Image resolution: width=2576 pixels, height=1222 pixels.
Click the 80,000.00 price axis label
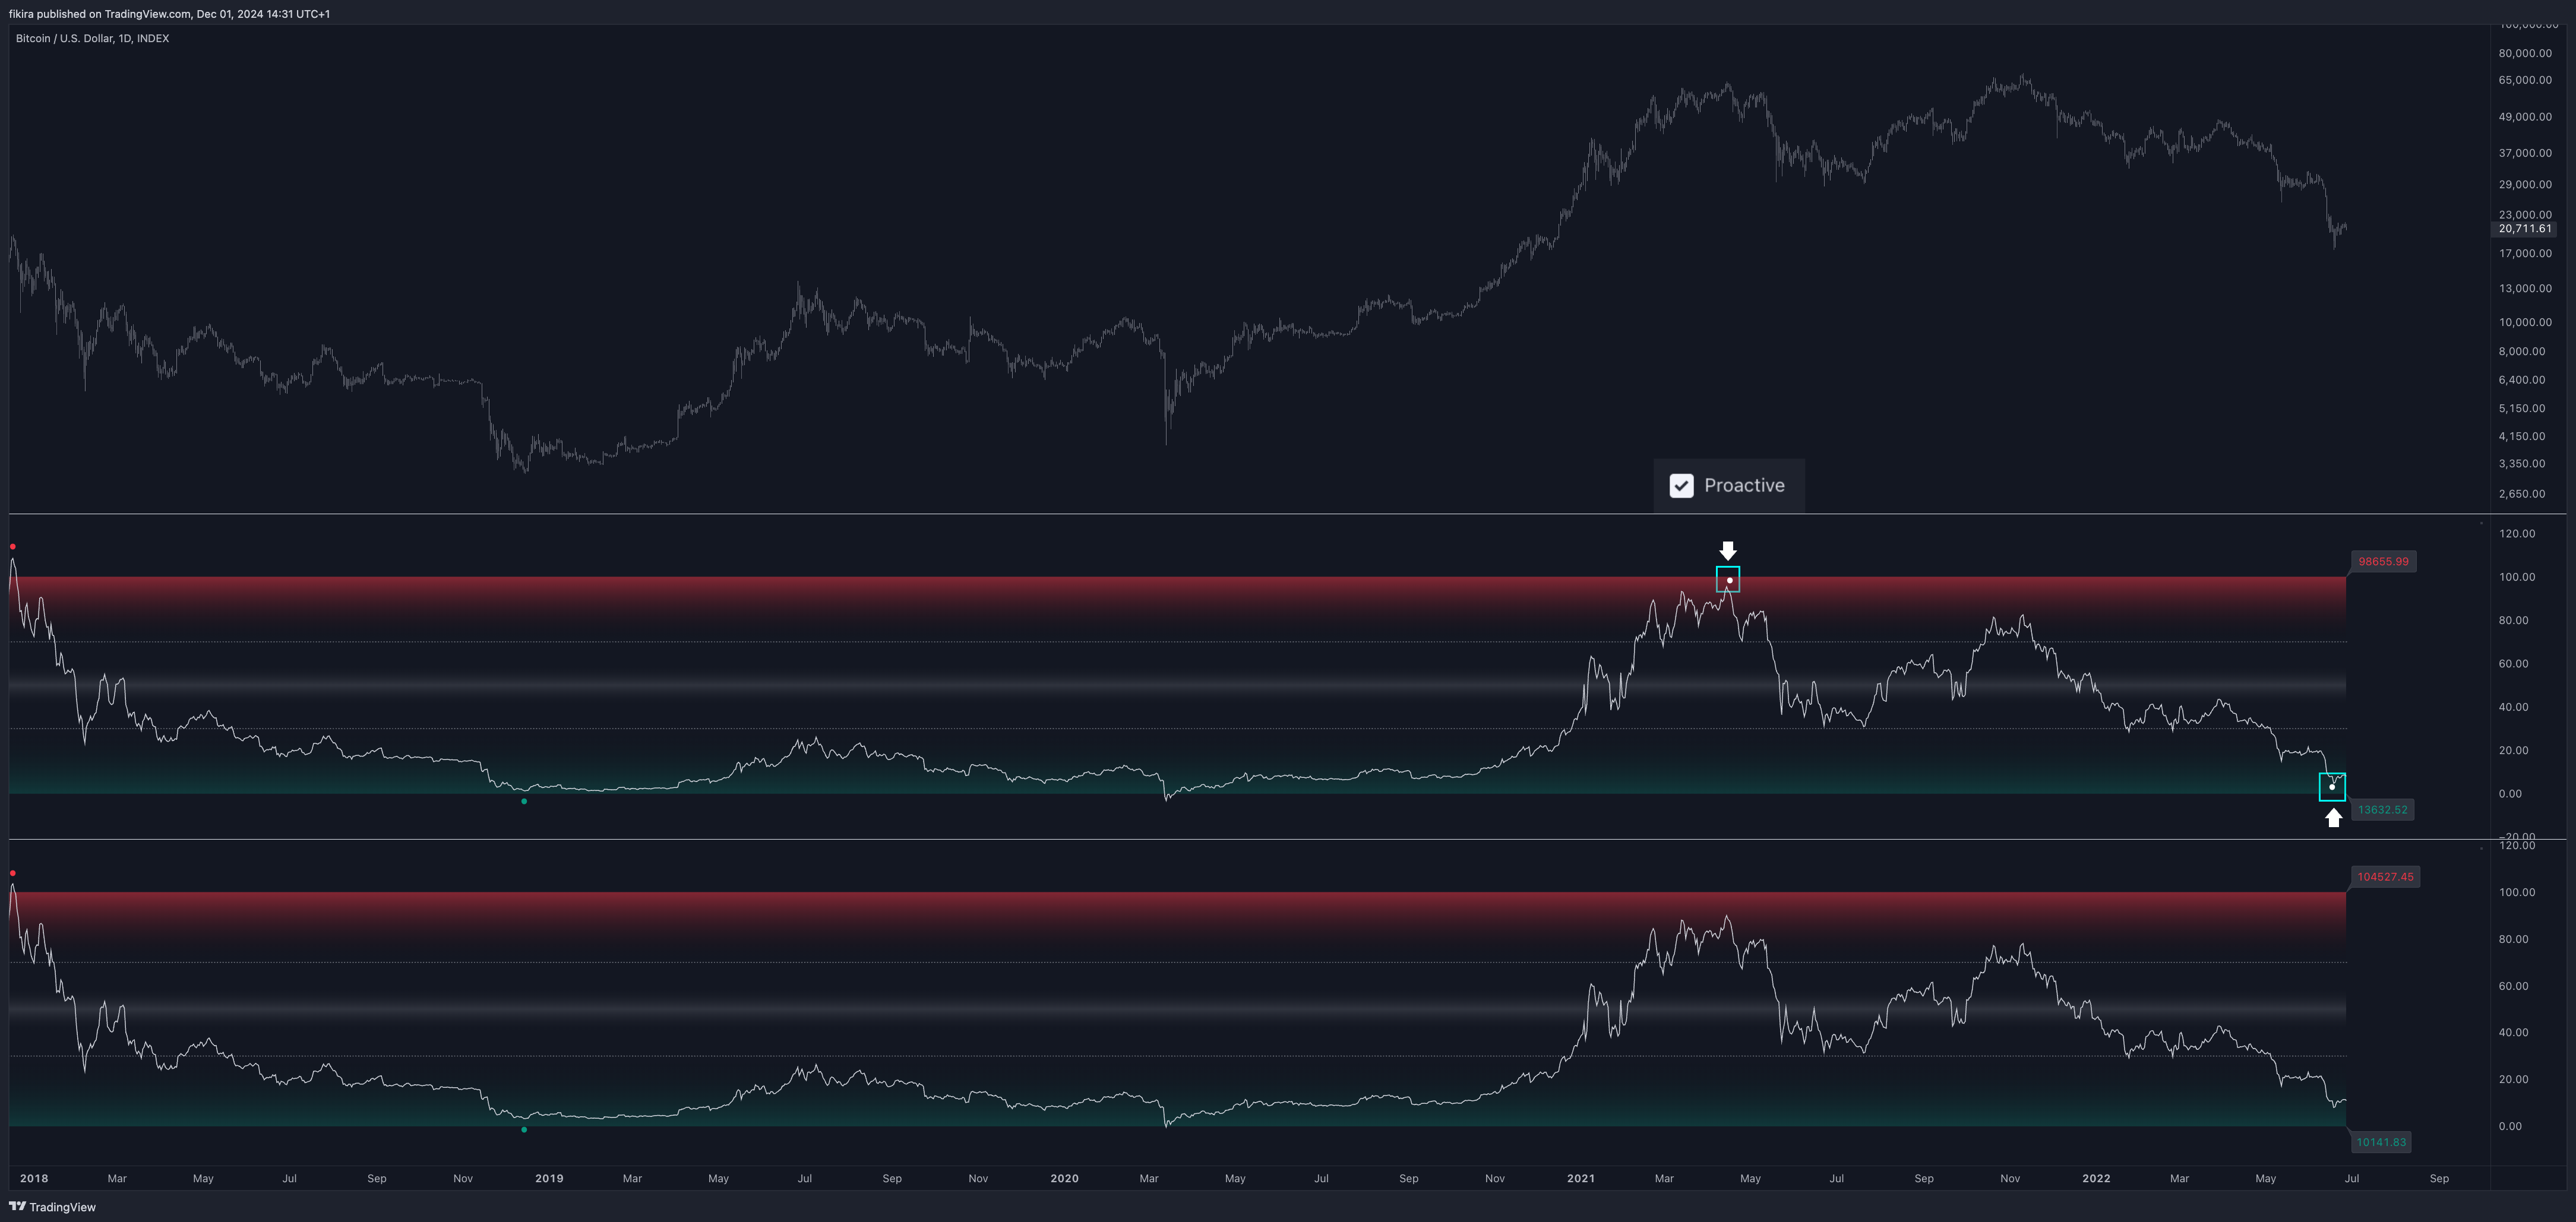pyautogui.click(x=2525, y=53)
